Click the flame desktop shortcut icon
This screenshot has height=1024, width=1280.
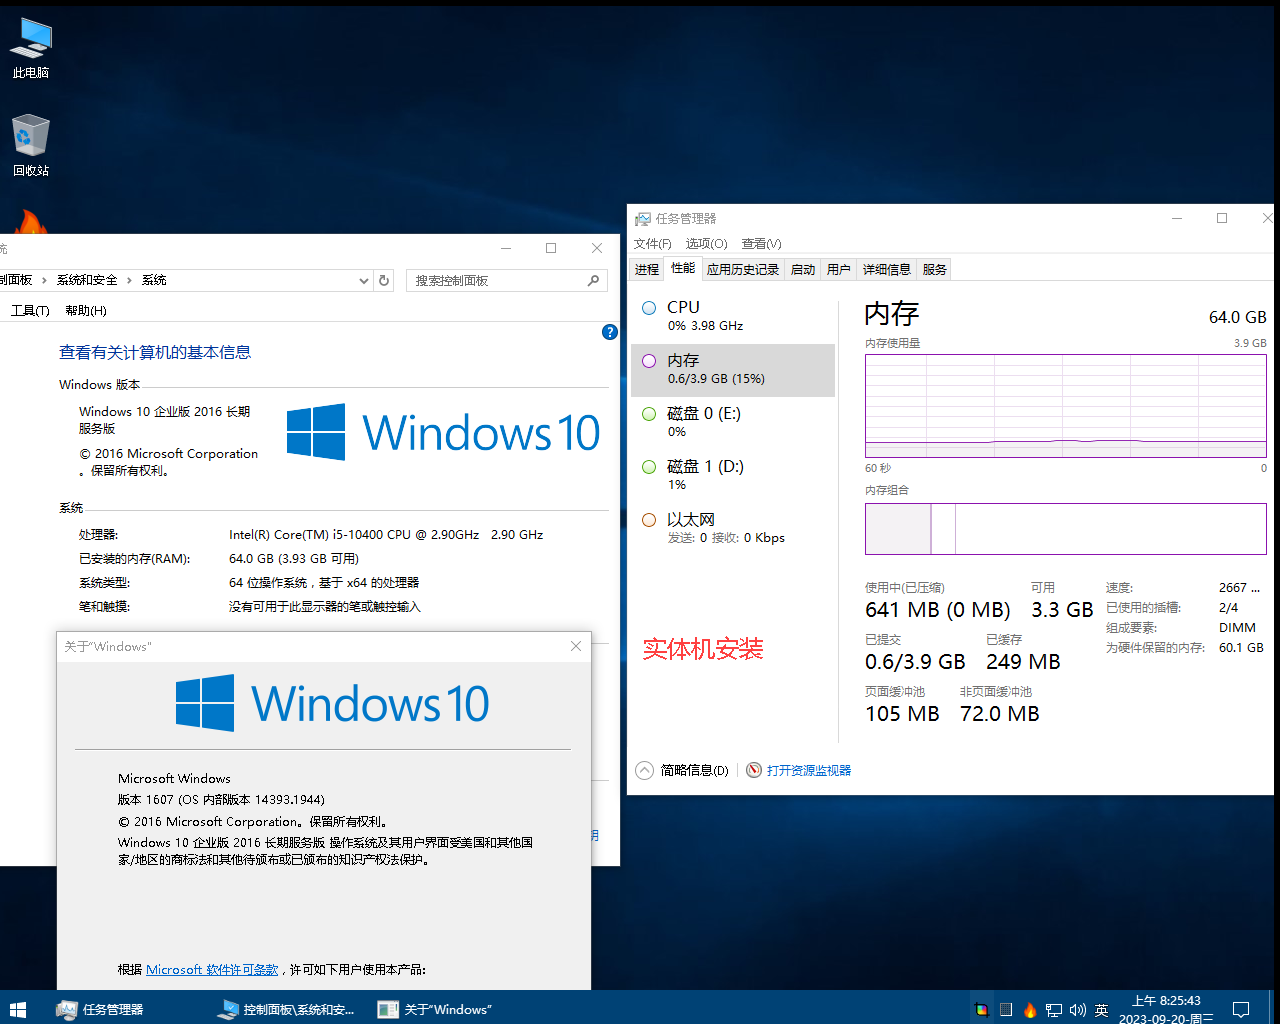pyautogui.click(x=30, y=222)
